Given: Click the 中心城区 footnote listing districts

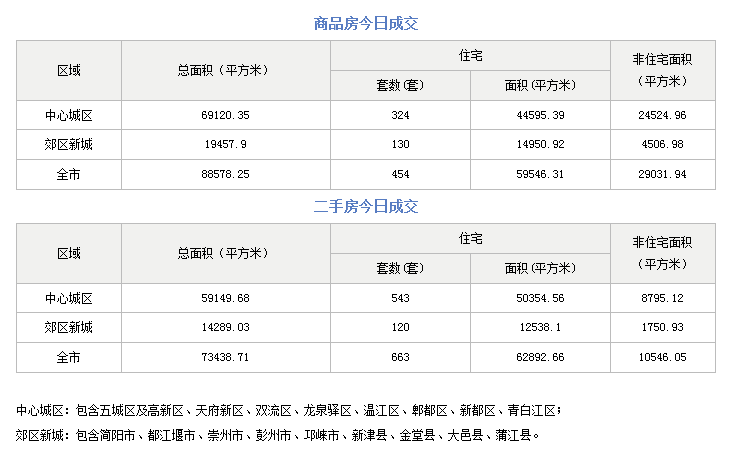Looking at the screenshot, I should 289,410.
